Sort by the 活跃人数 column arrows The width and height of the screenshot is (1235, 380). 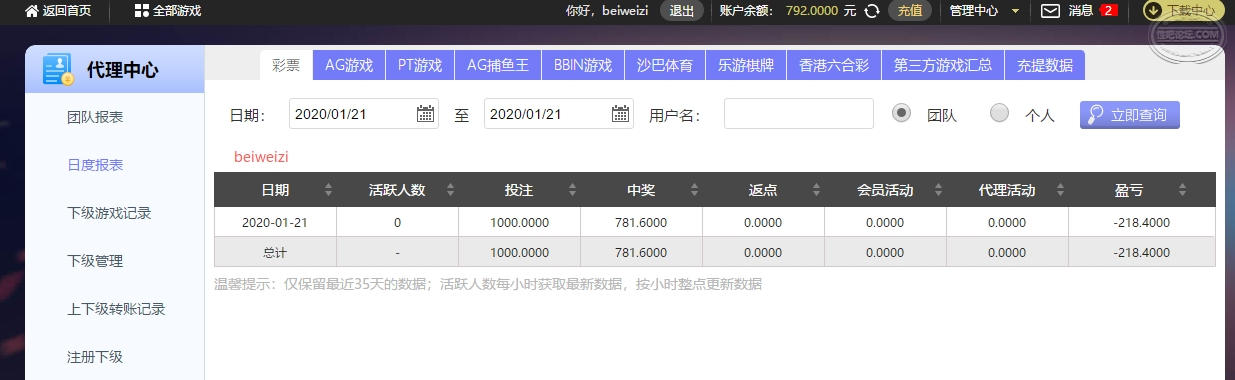(450, 190)
